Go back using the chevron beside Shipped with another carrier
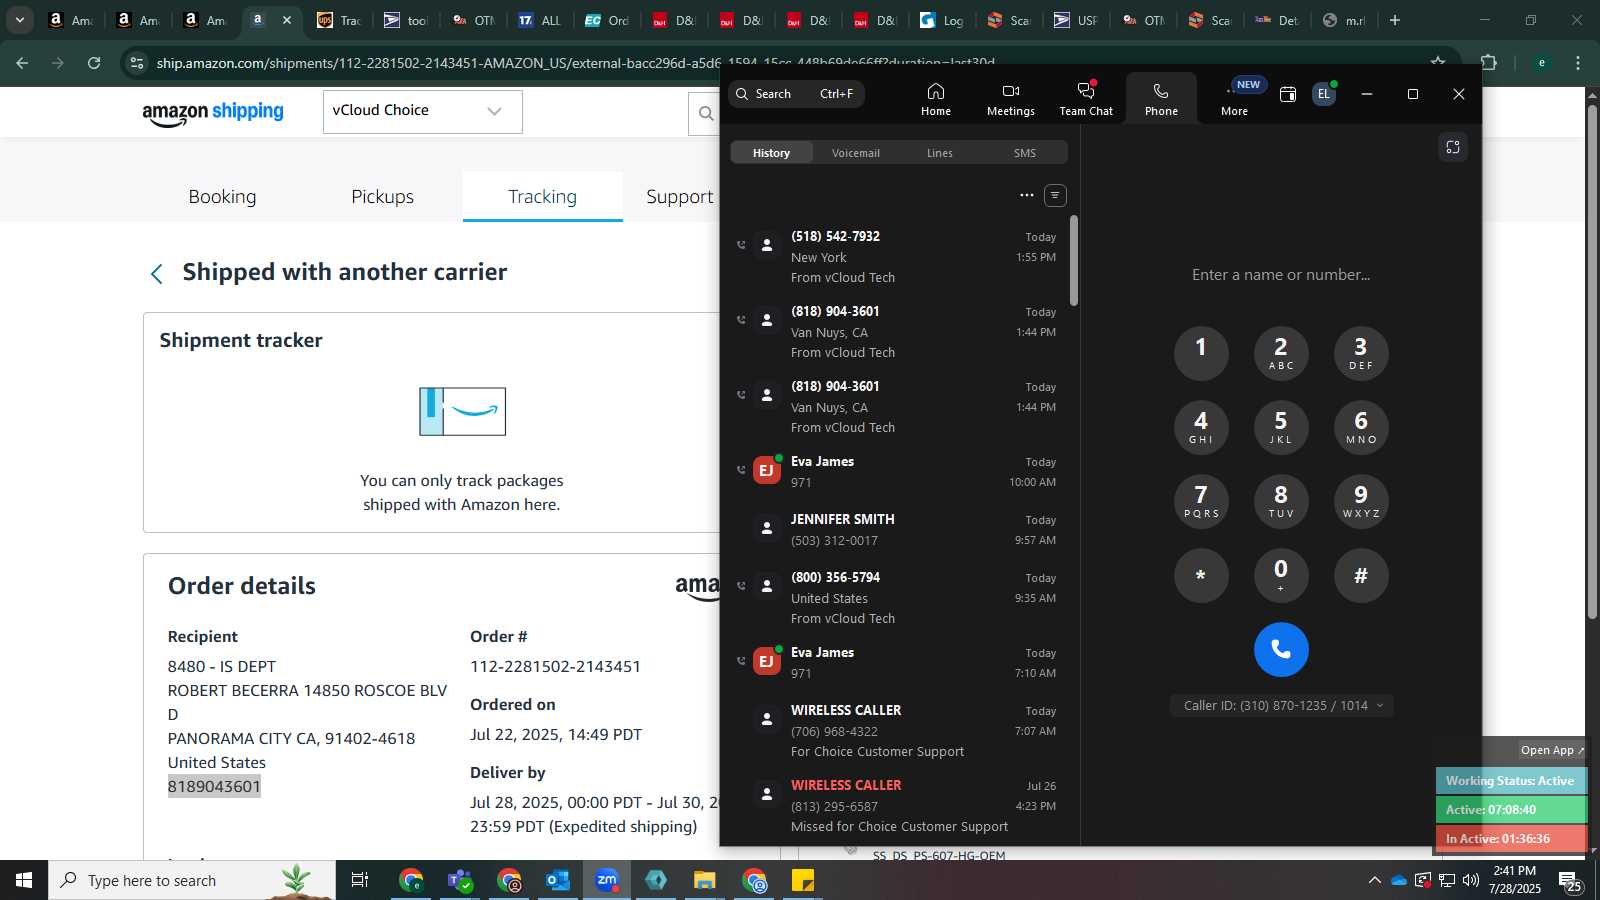1600x900 pixels. 156,274
